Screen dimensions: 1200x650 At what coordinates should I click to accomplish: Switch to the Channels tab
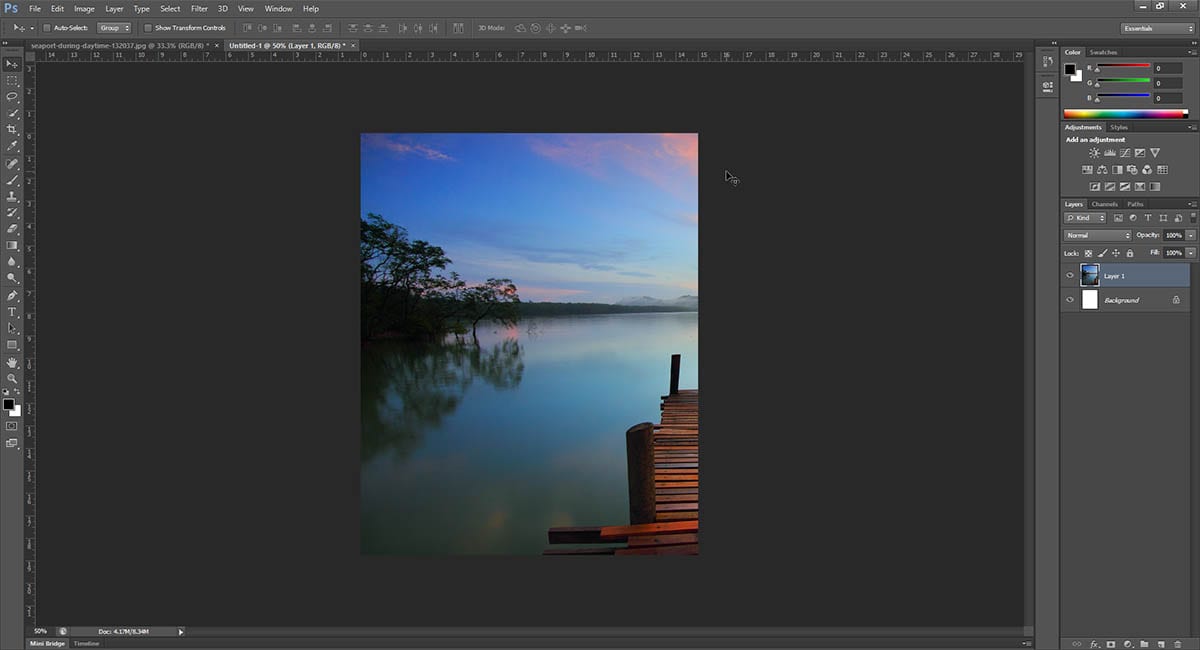click(x=1104, y=204)
